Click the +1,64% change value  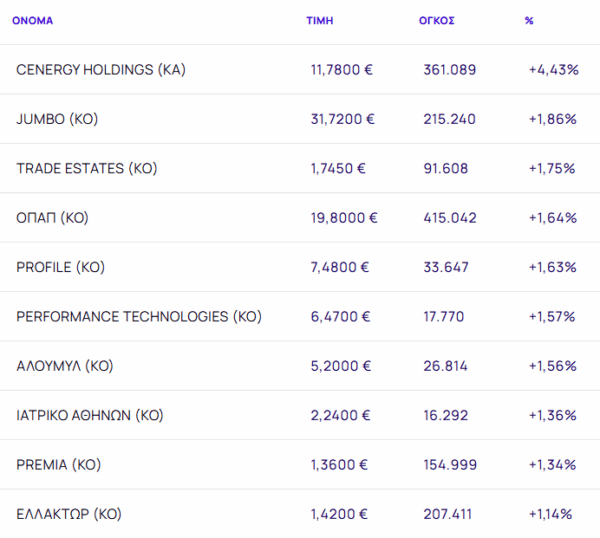click(553, 218)
